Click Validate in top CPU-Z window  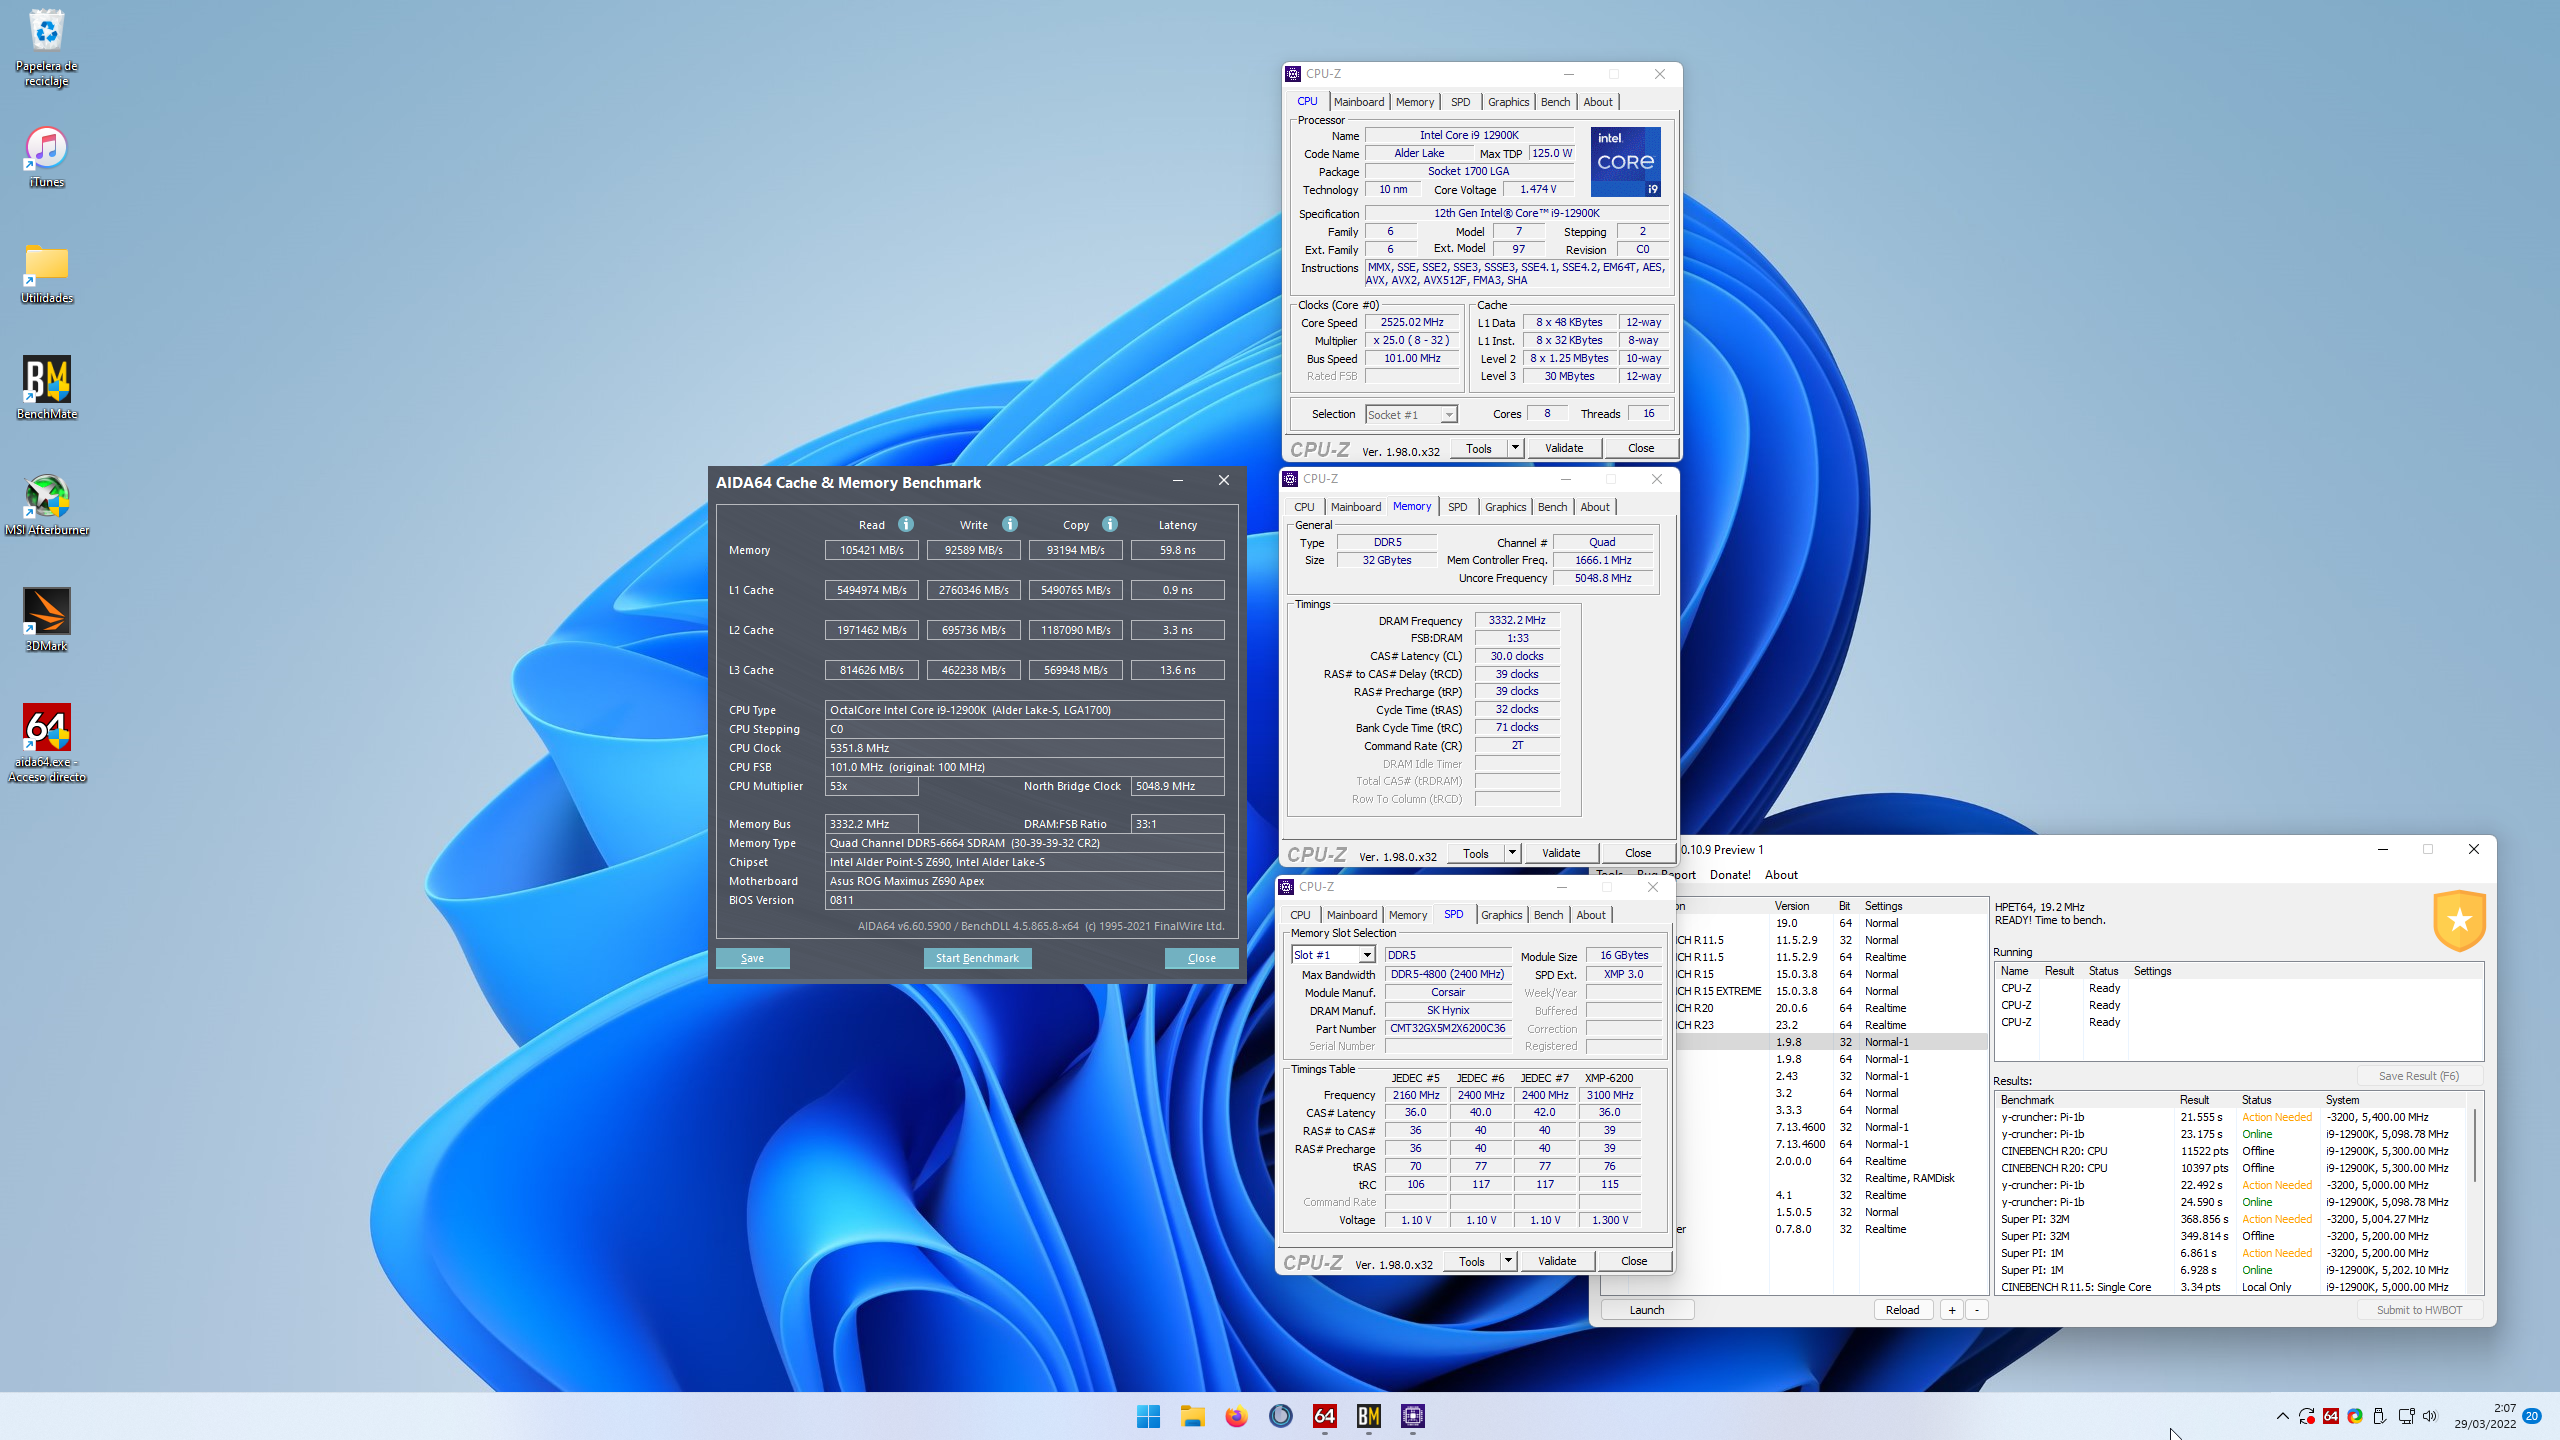coord(1563,448)
